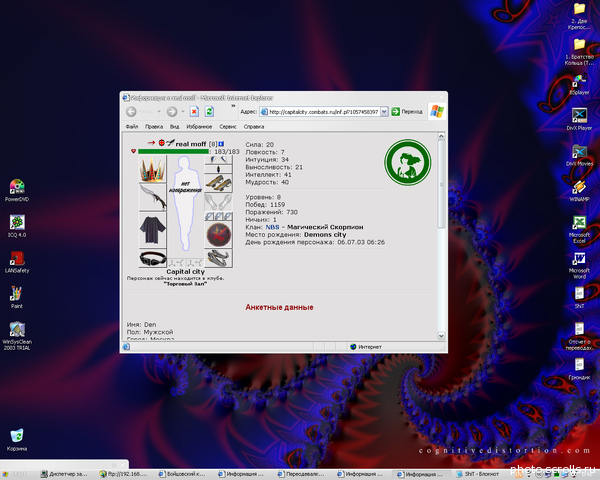
Task: Click the 'Demons city' birthplace text
Action: coord(325,235)
